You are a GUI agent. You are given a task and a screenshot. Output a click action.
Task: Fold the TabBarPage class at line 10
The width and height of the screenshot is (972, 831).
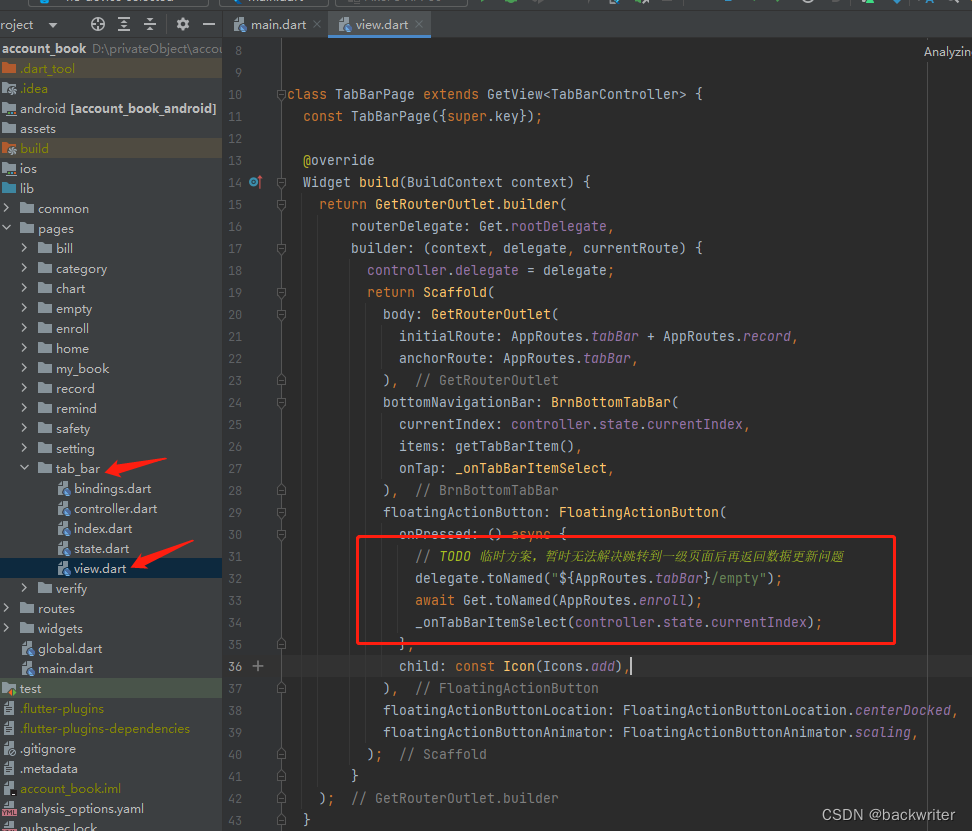281,94
